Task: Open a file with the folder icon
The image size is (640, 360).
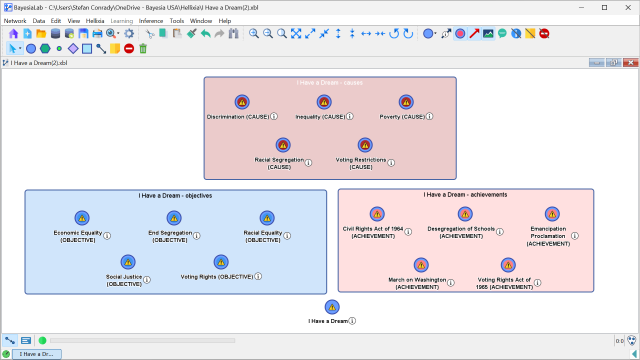Action: pos(41,34)
